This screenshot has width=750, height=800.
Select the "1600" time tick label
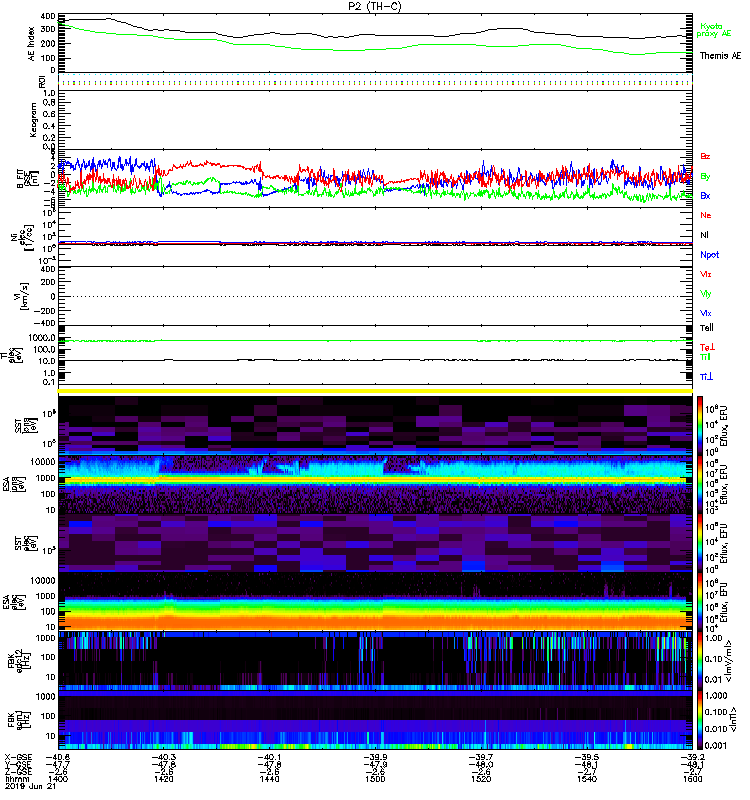[692, 779]
